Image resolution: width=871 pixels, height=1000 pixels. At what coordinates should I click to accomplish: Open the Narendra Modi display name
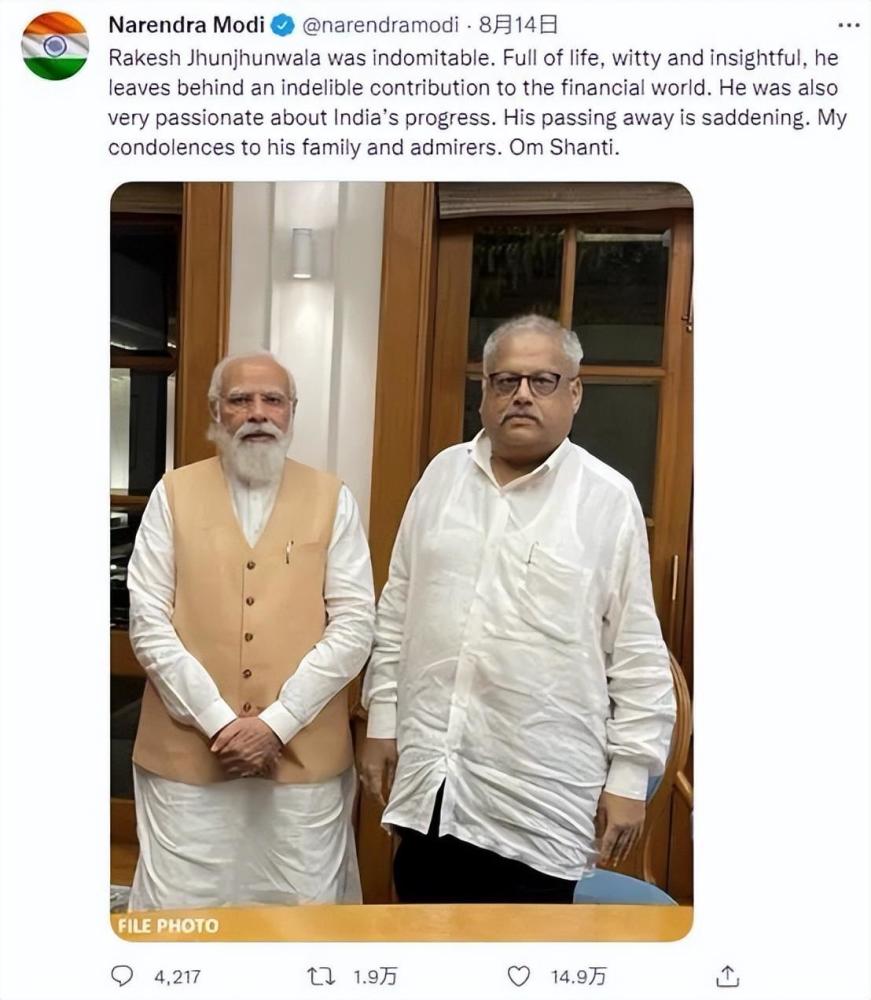[186, 25]
